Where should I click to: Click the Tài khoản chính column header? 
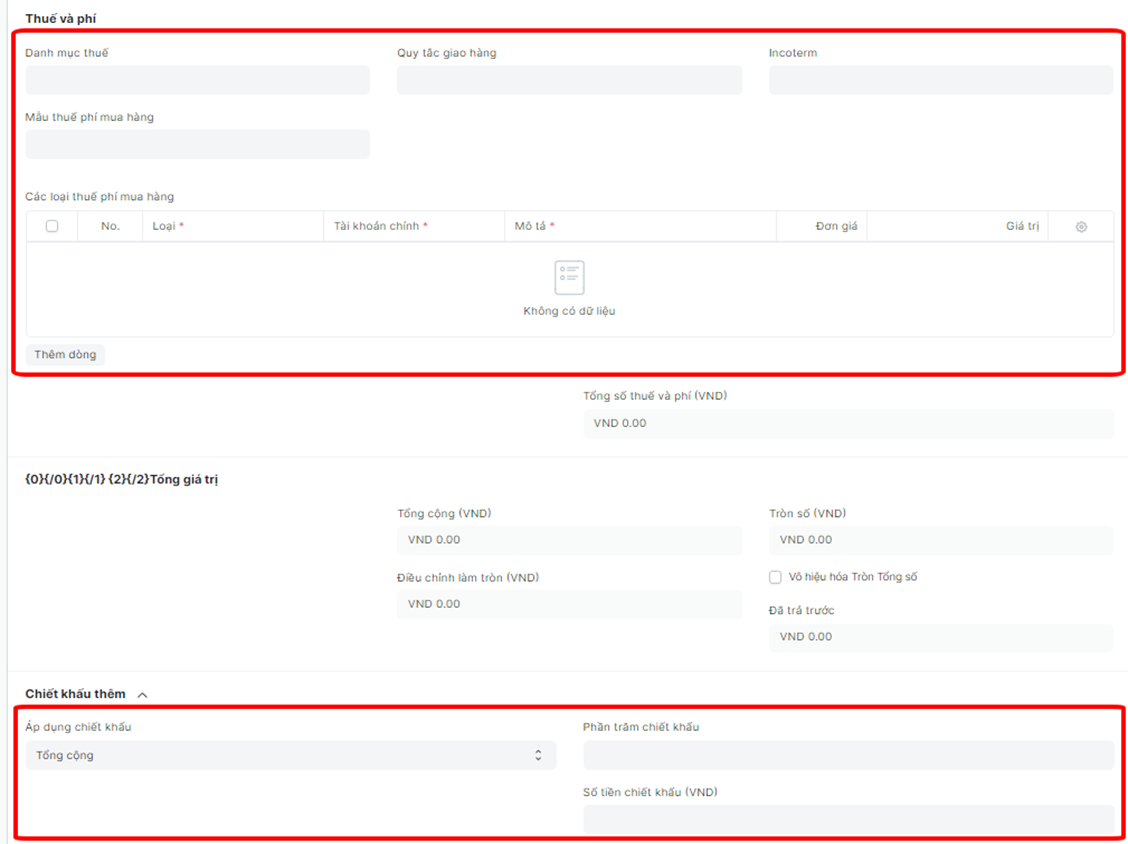click(x=380, y=227)
